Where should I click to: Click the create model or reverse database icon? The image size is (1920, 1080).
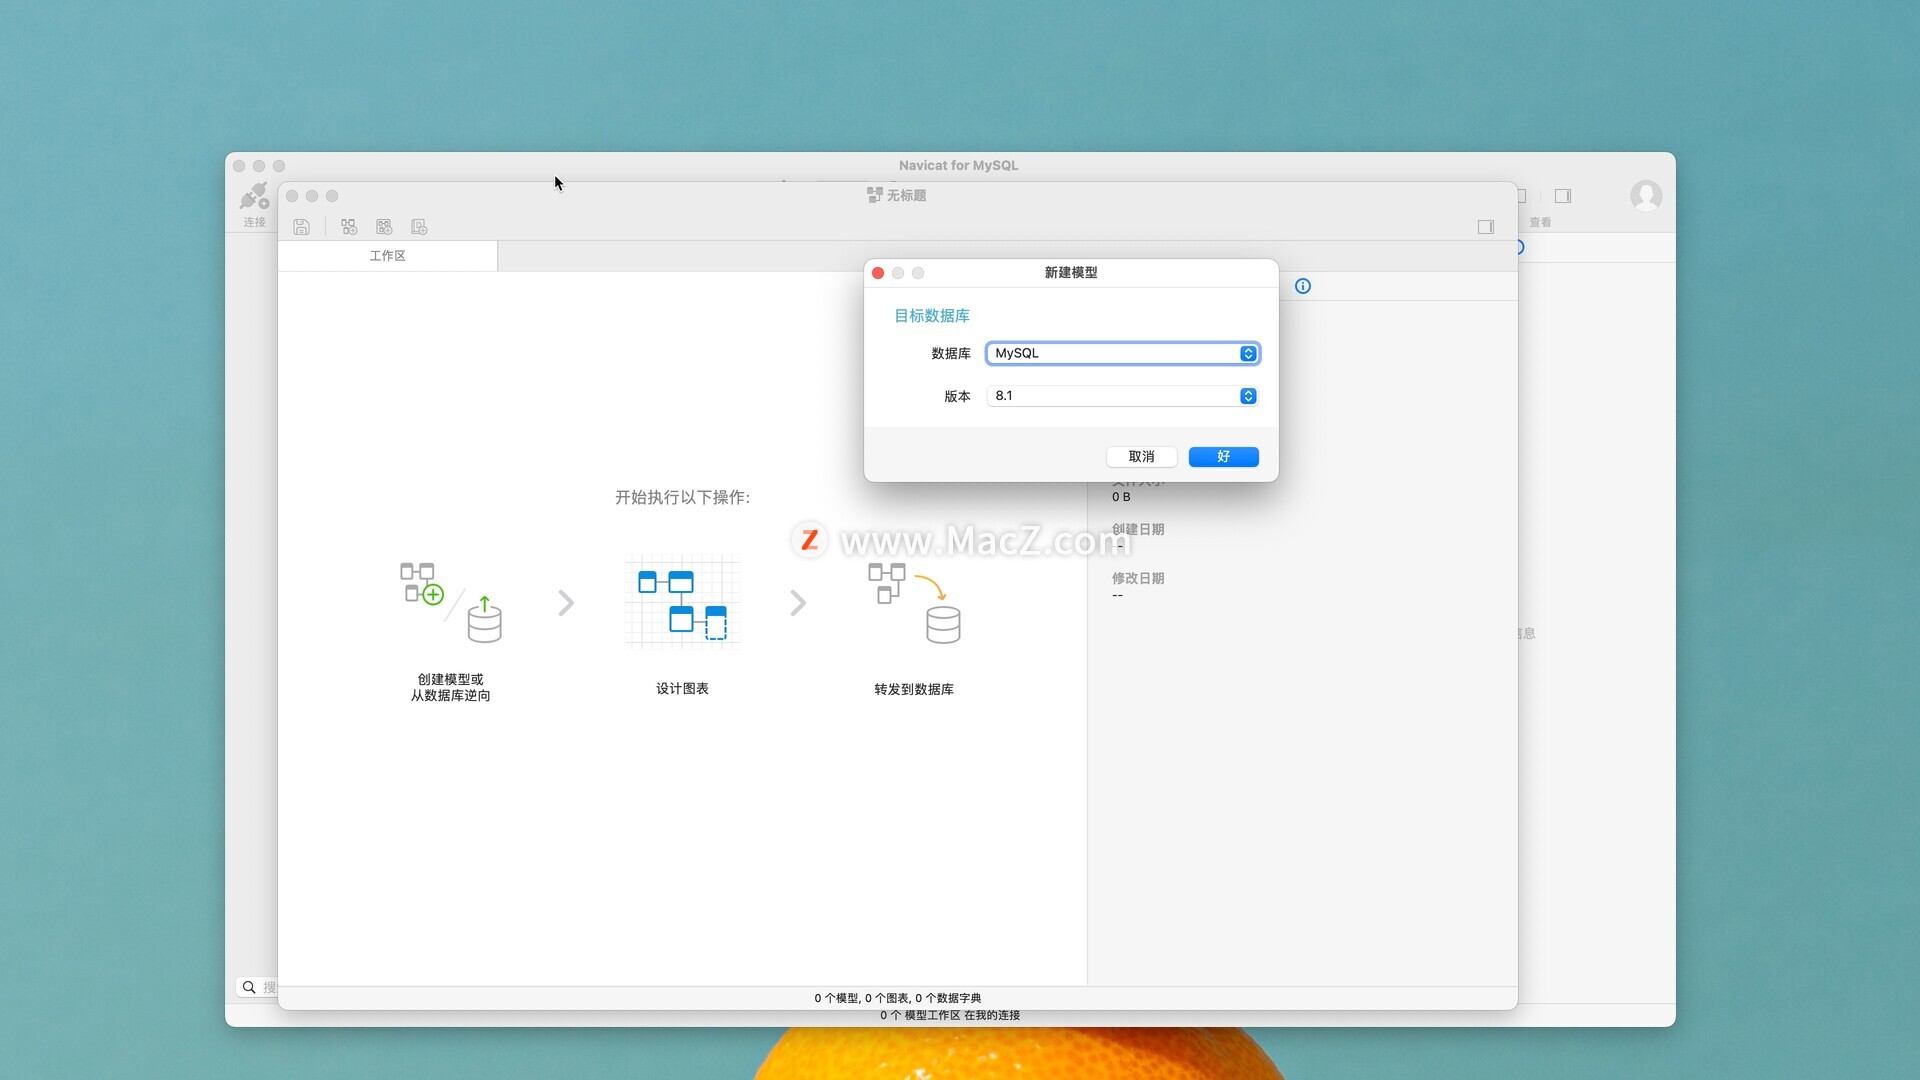[x=451, y=602]
